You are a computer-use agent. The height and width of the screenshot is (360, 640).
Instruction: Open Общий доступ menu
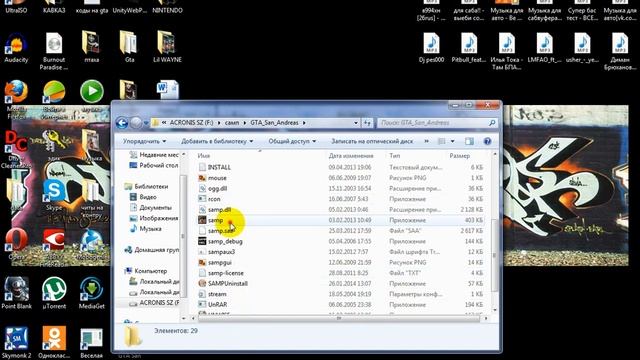point(292,141)
